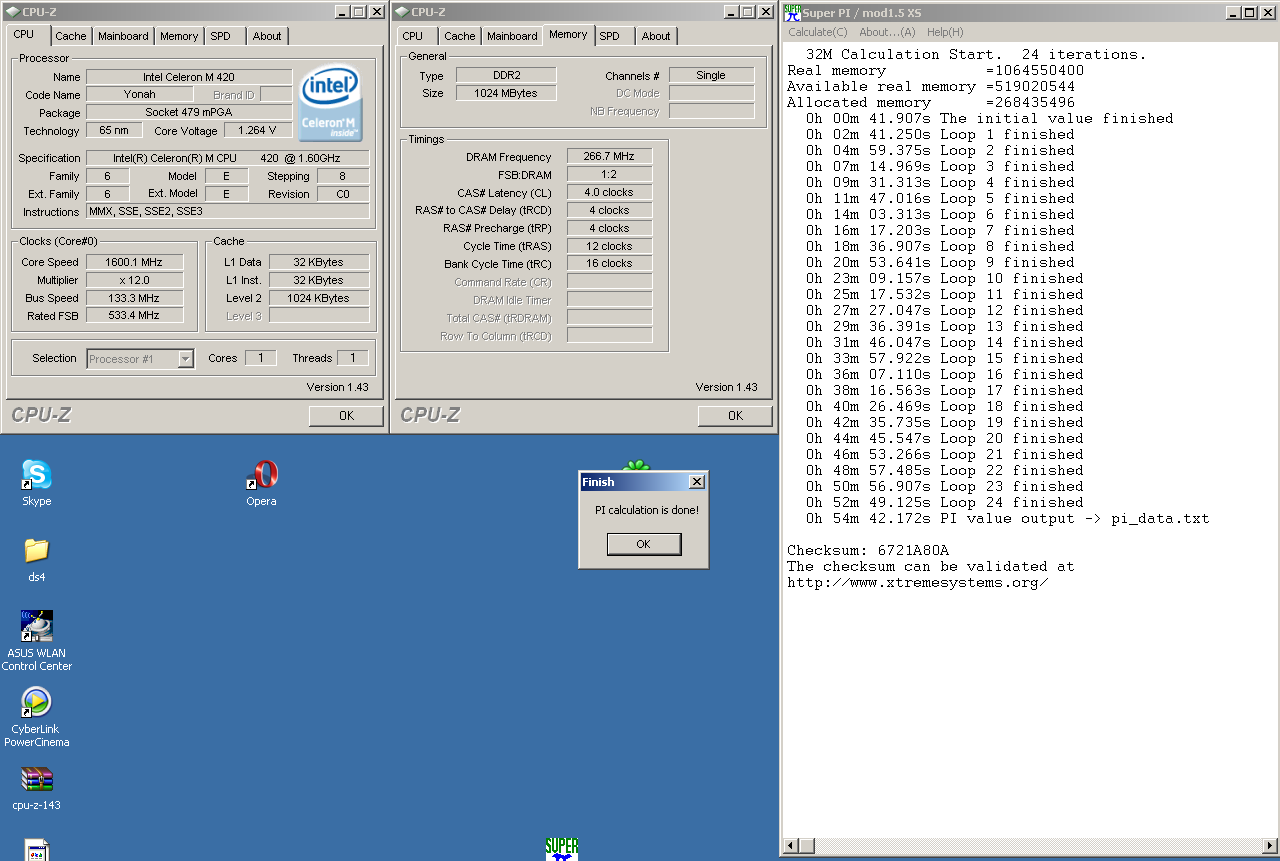Click the Multiplier x 12.0 value
The width and height of the screenshot is (1280, 861).
(x=134, y=280)
